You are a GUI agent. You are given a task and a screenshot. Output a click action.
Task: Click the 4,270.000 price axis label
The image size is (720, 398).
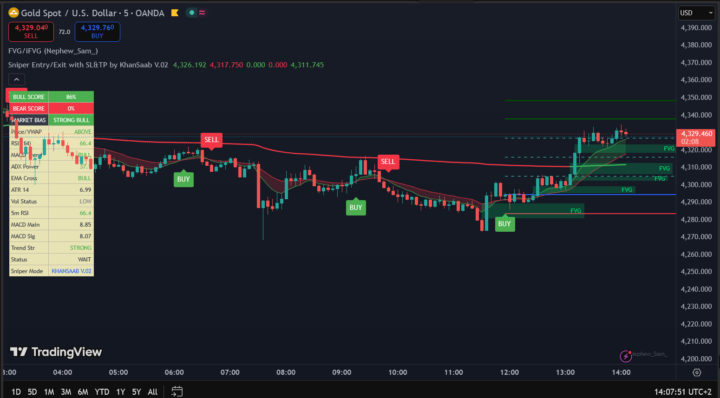[696, 237]
